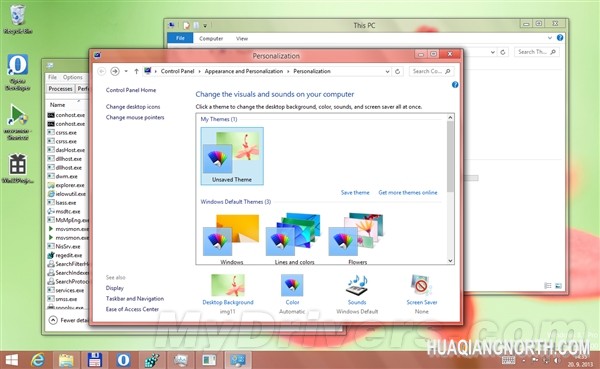Open Display link under See also
The height and width of the screenshot is (369, 600).
coord(114,288)
